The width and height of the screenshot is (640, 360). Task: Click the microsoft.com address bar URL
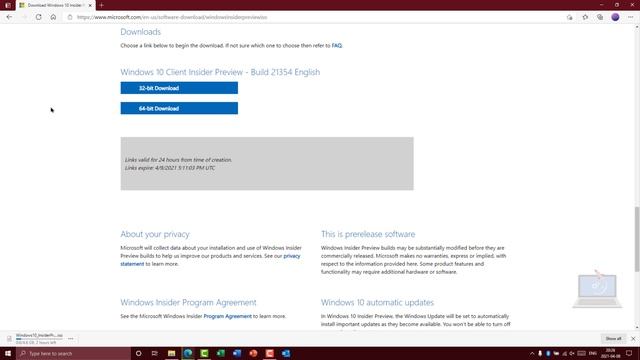click(172, 17)
